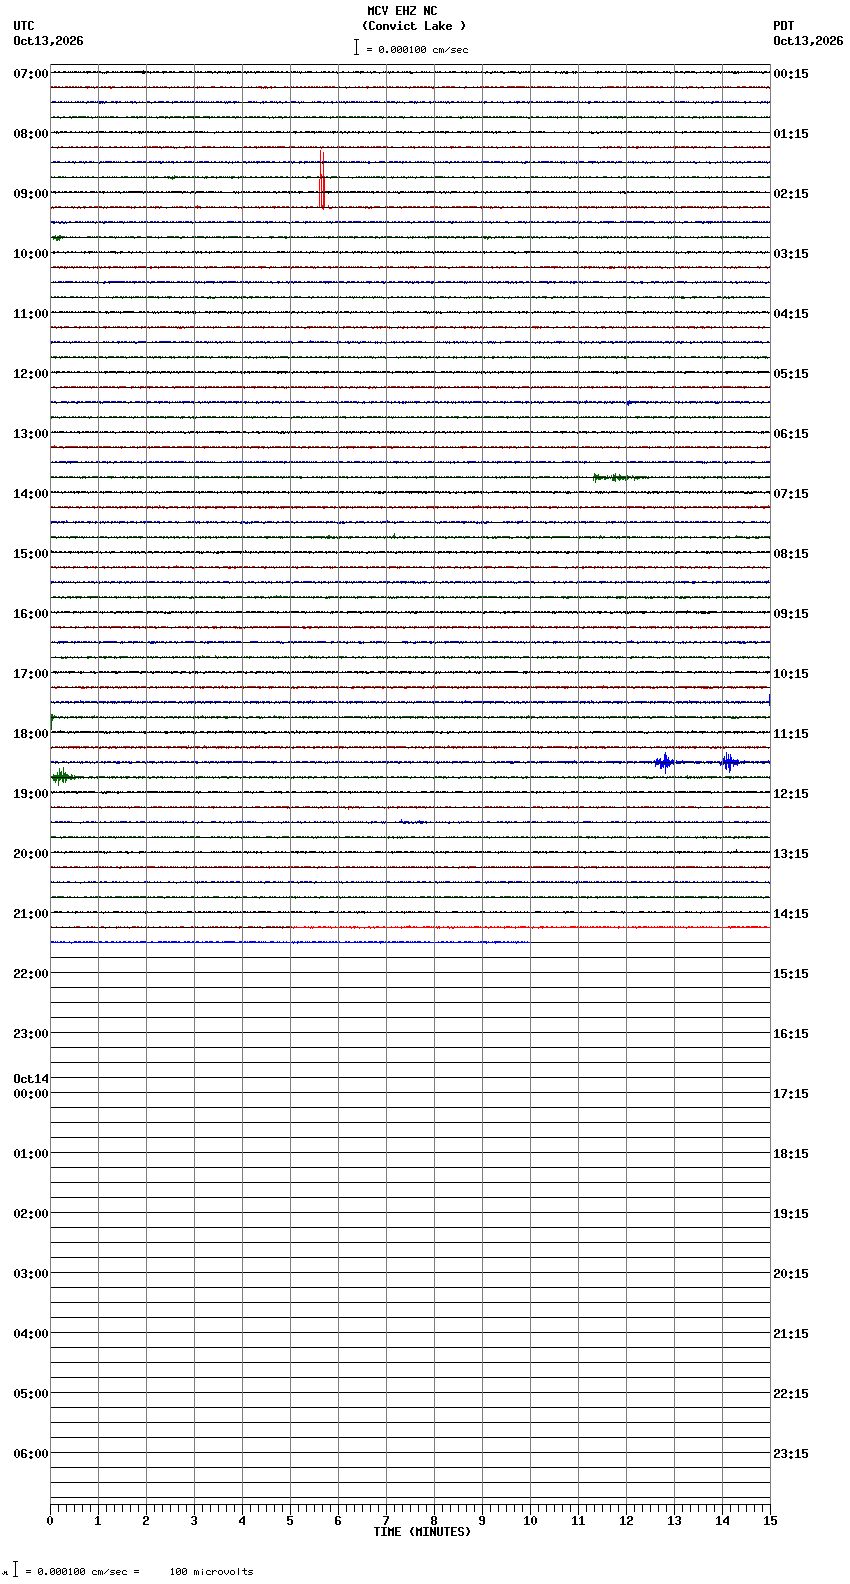Click the 0 minute axis tick label
850x1584 pixels.
pos(50,1521)
